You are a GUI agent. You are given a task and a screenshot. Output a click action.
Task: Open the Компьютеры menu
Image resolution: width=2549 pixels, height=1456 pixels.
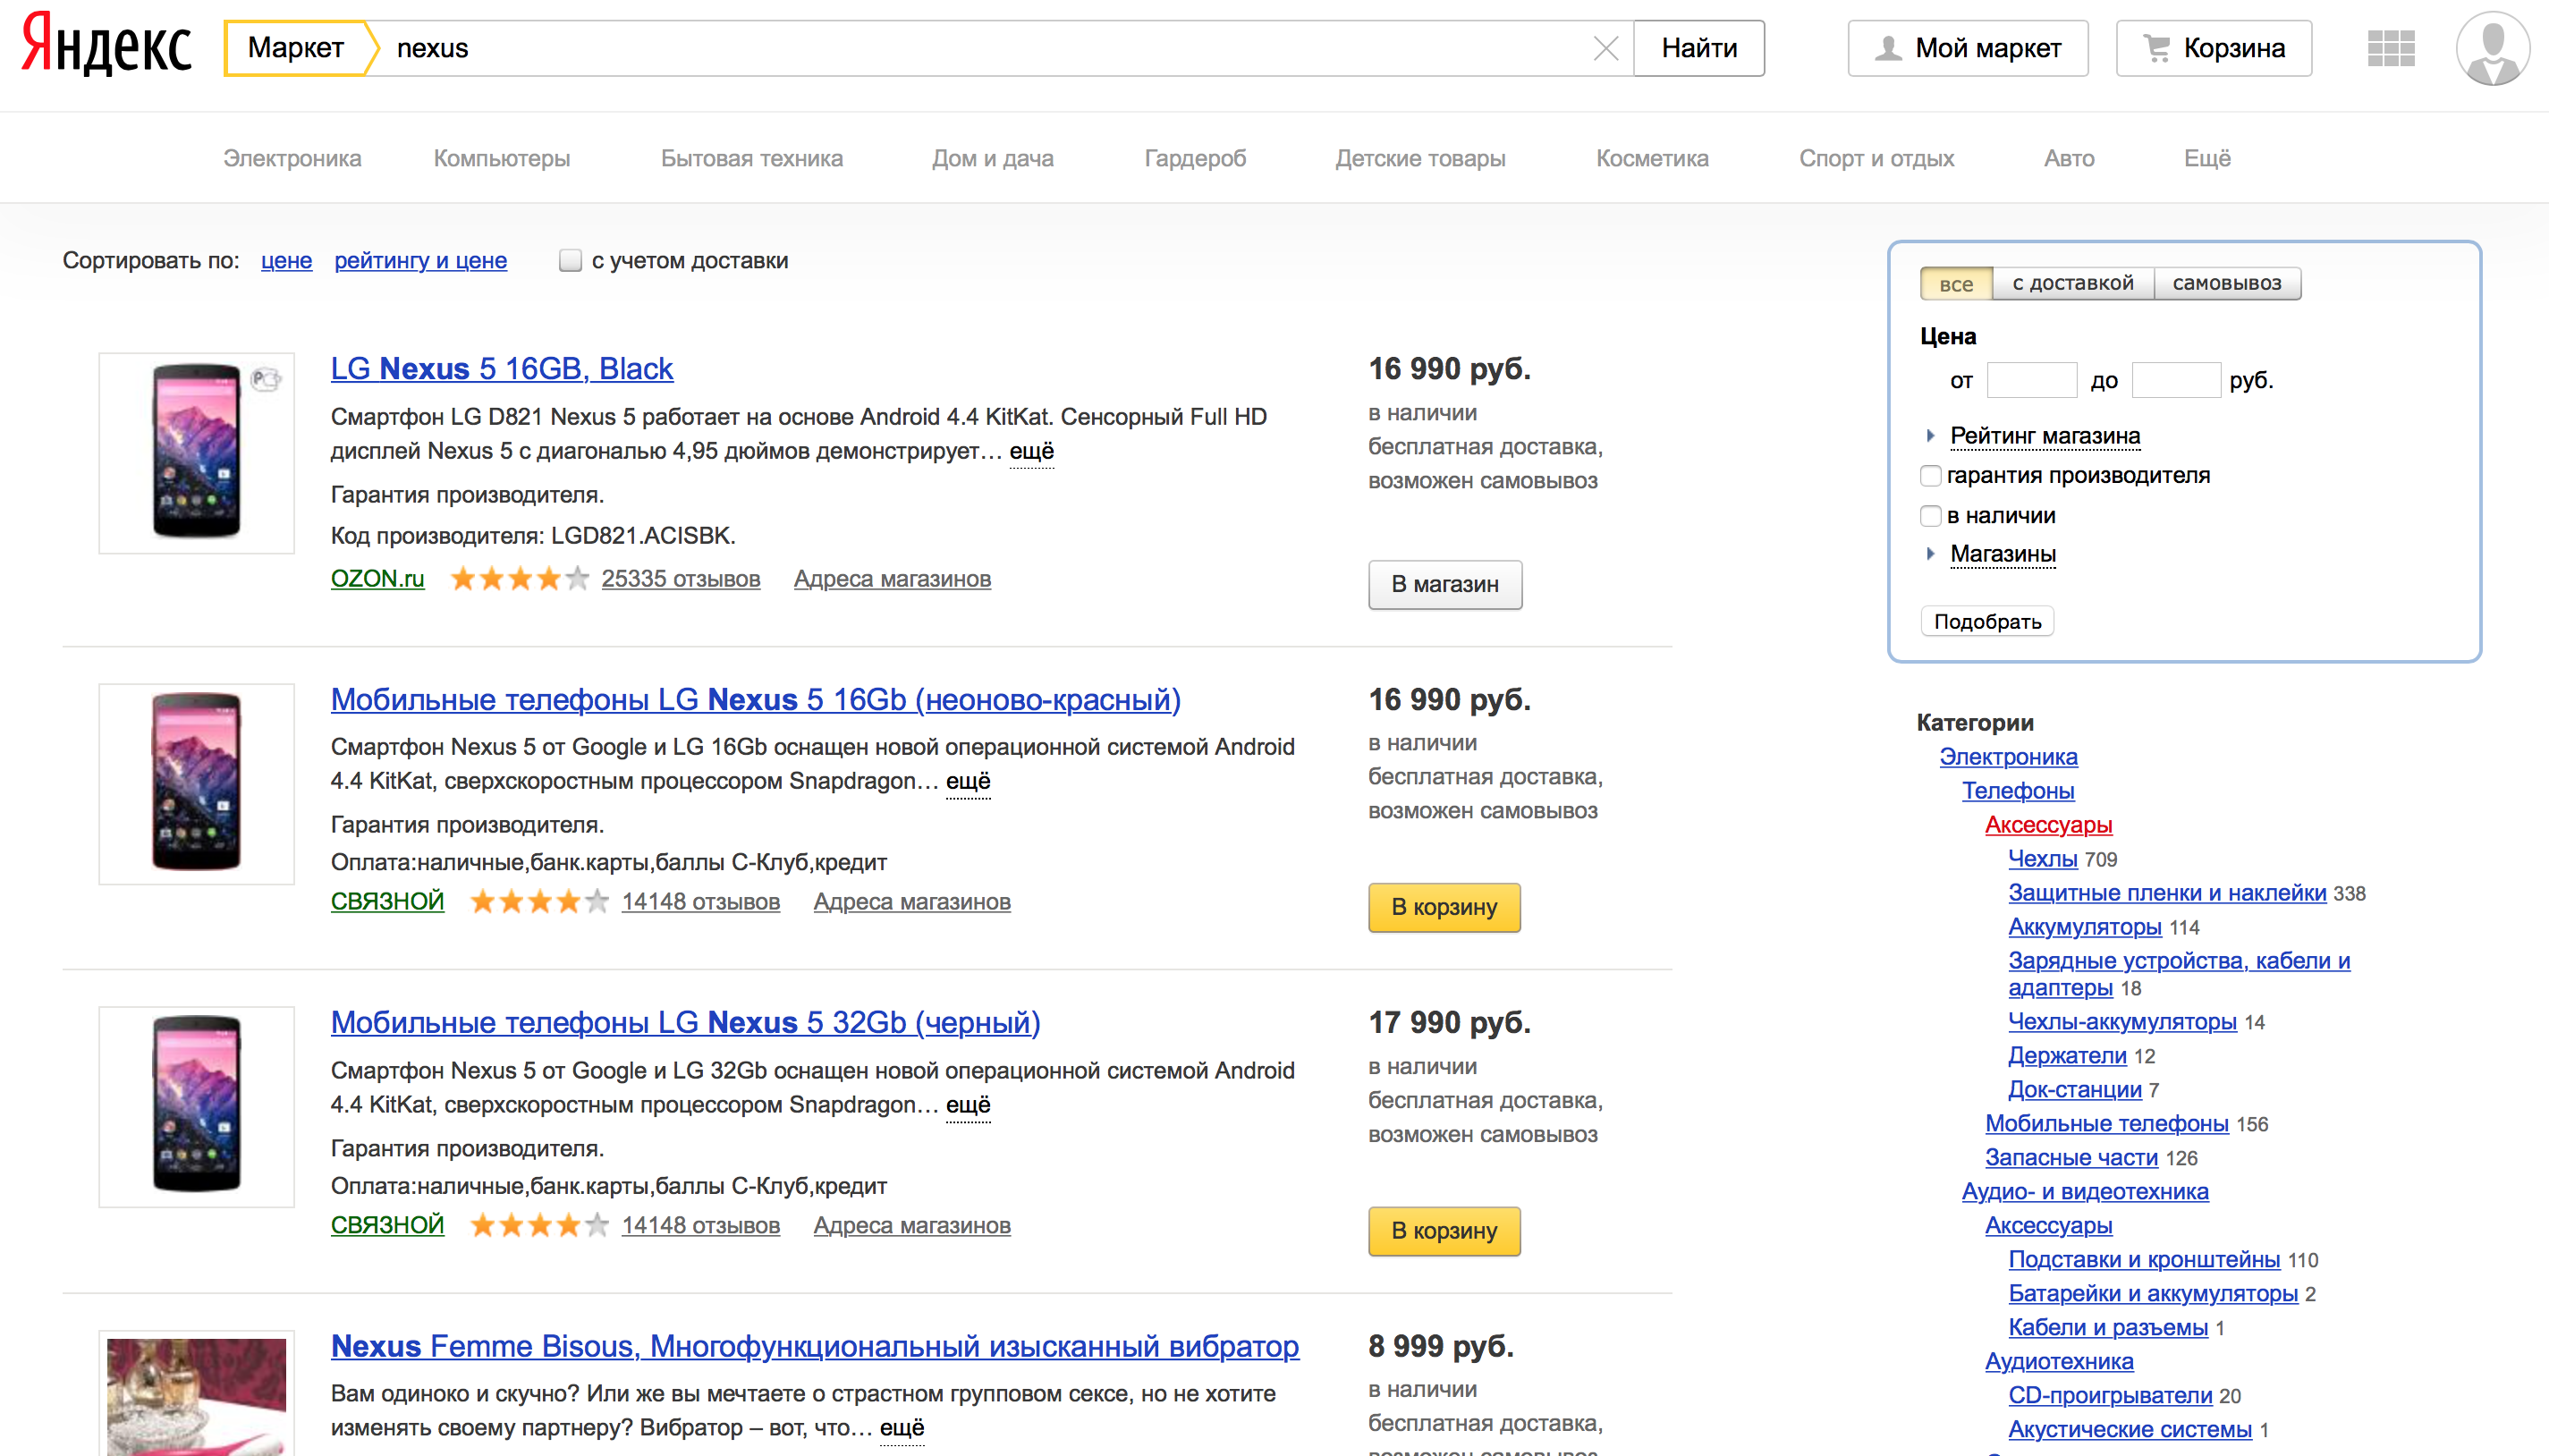click(x=502, y=158)
